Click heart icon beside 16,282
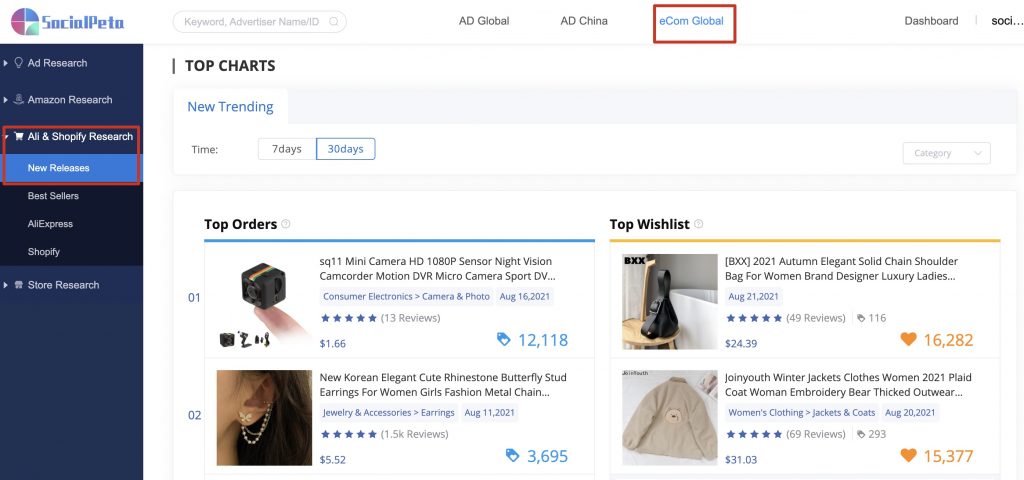 tap(908, 339)
